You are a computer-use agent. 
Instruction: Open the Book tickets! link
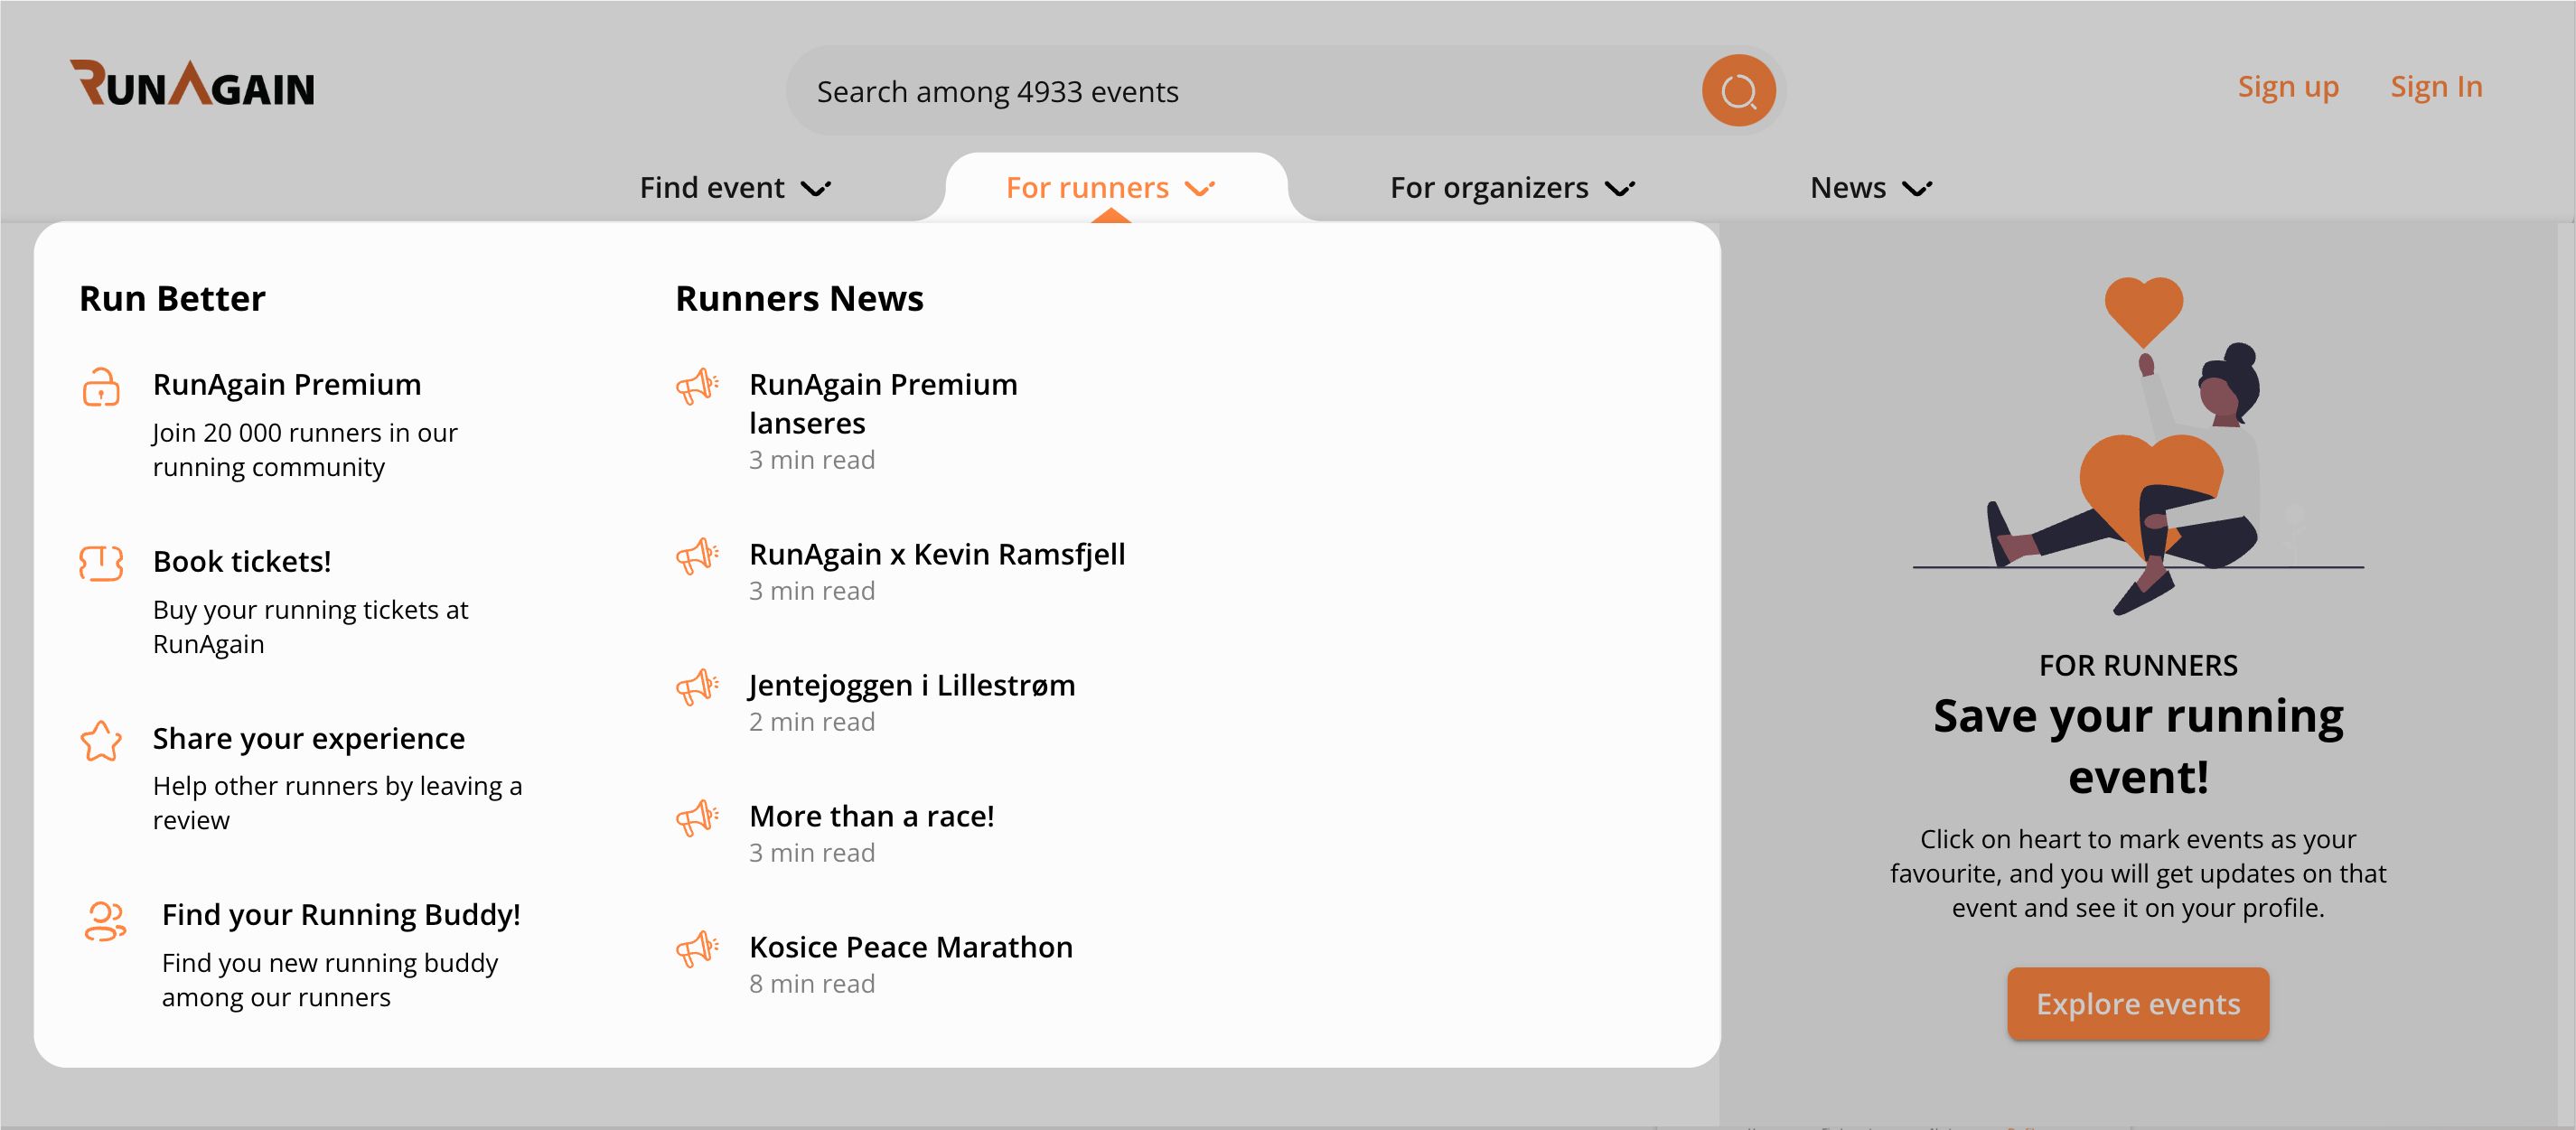click(x=242, y=561)
